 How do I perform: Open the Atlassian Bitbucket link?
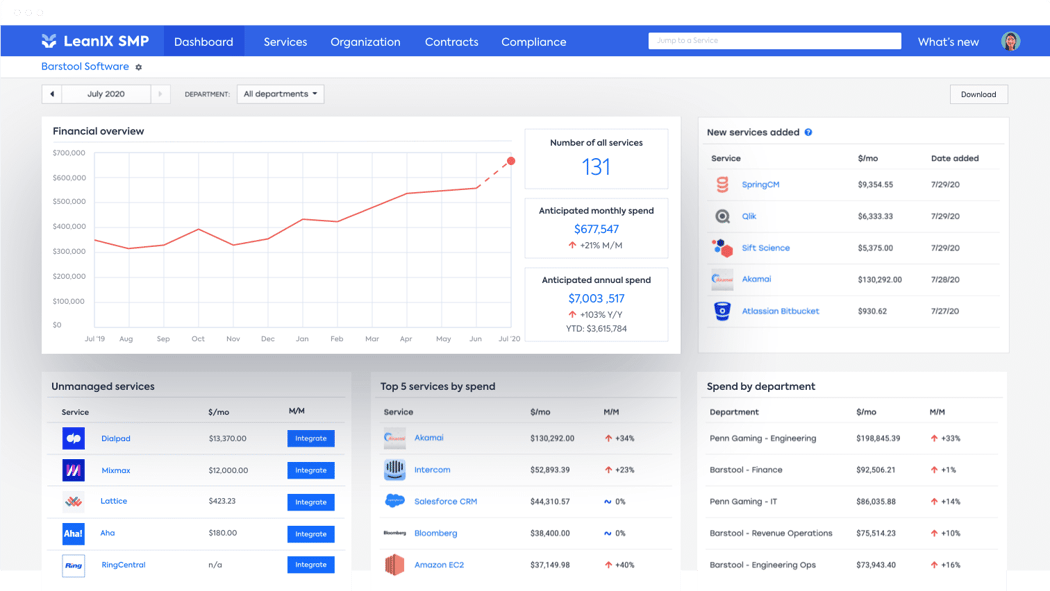point(780,311)
